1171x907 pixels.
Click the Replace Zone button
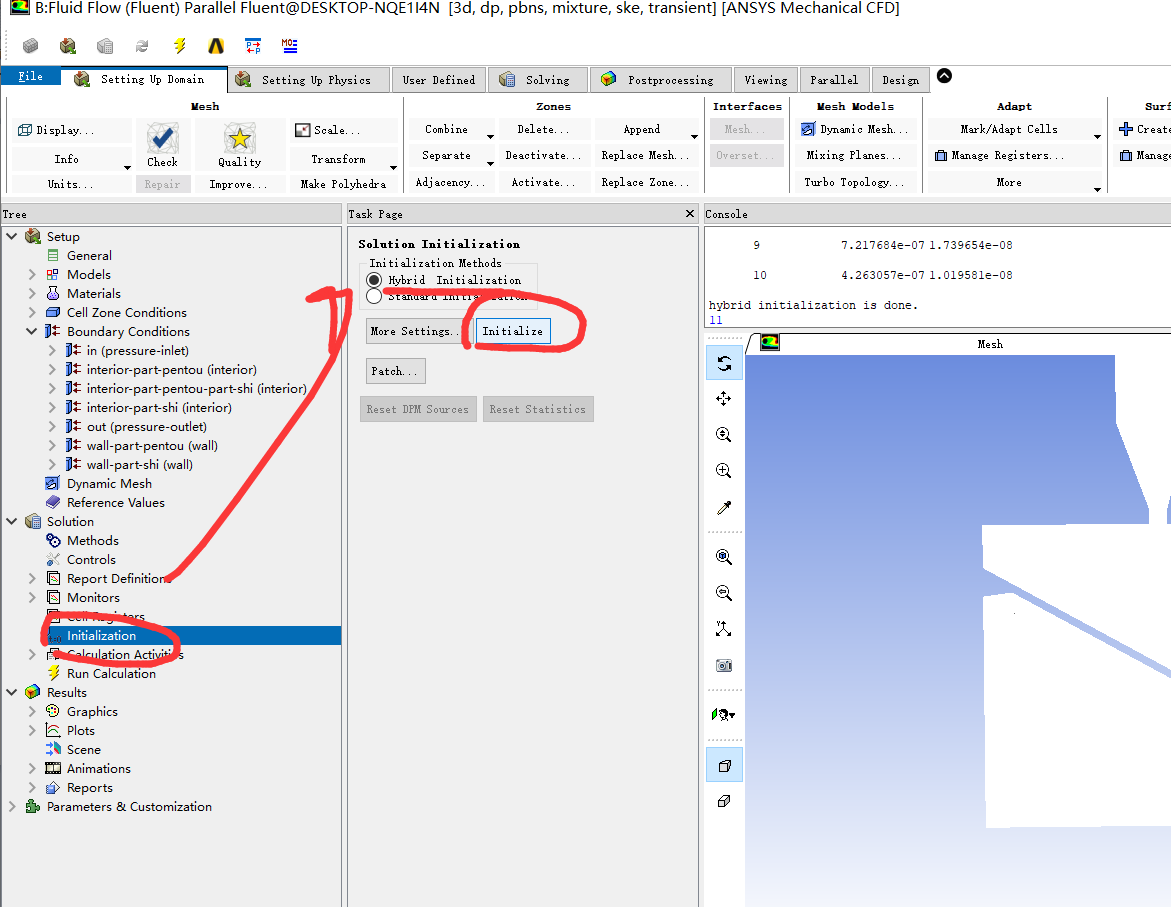point(645,182)
